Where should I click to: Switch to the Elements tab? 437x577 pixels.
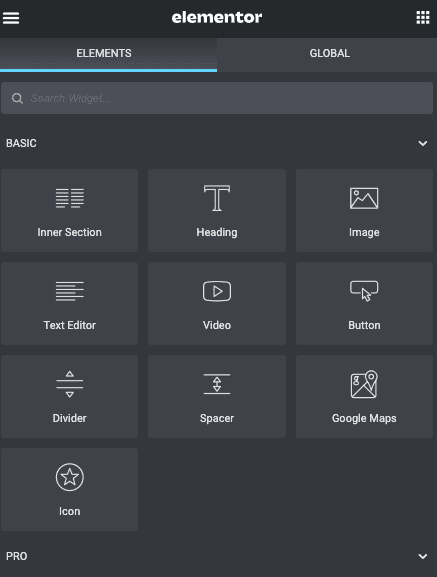(109, 54)
